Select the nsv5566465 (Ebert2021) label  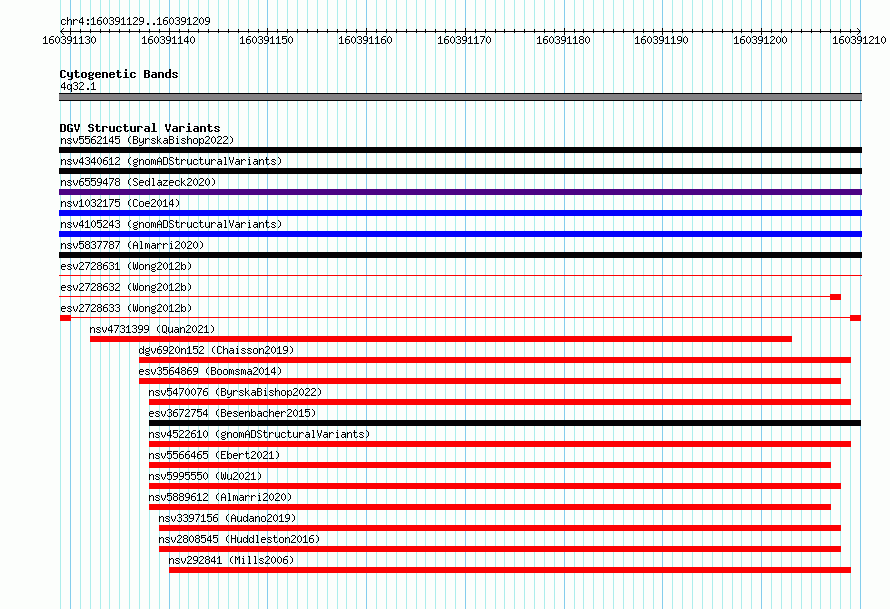214,455
